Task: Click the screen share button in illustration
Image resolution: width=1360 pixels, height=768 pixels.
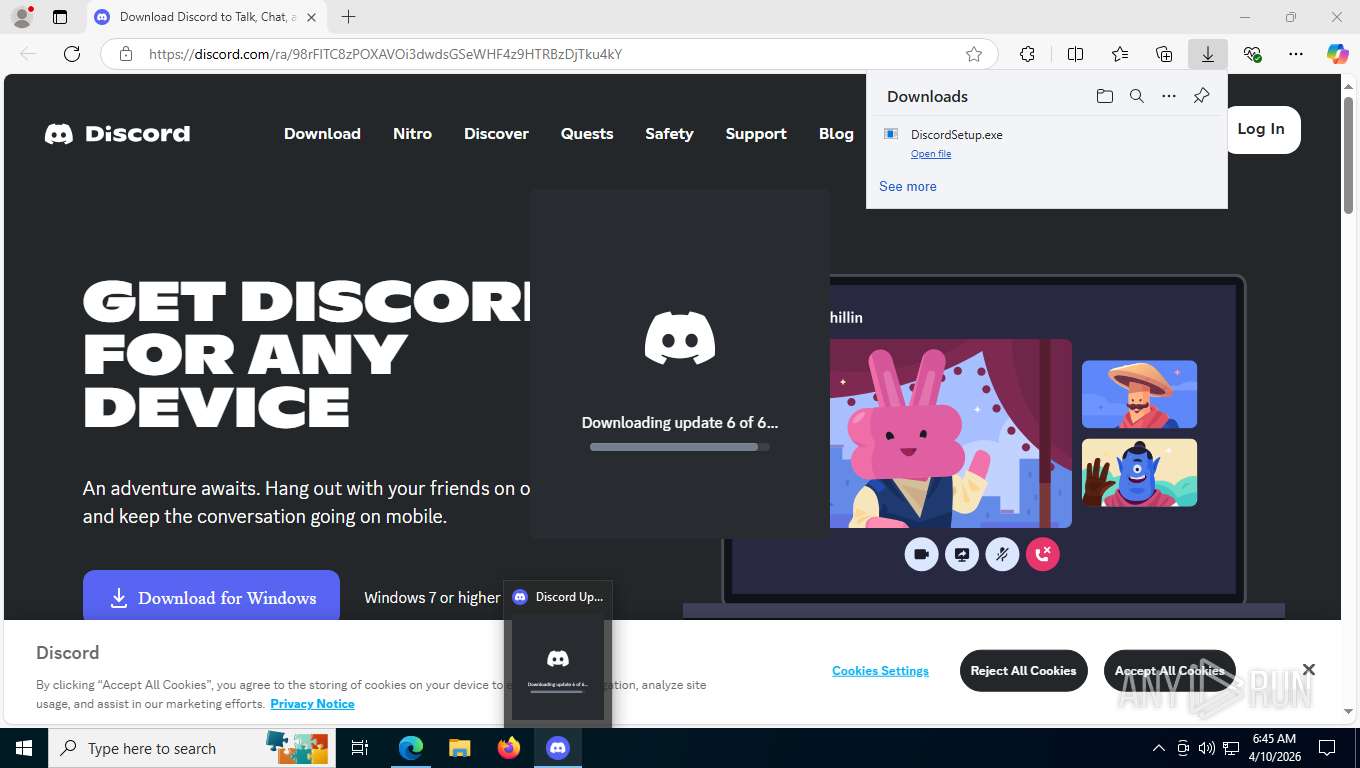Action: pyautogui.click(x=962, y=554)
